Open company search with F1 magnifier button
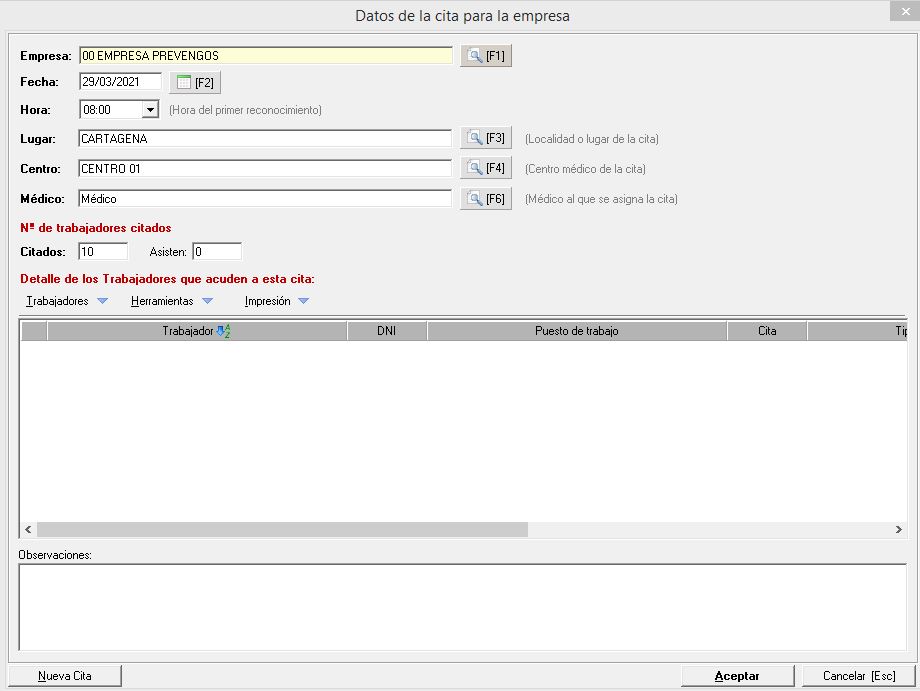This screenshot has height=691, width=920. 486,56
